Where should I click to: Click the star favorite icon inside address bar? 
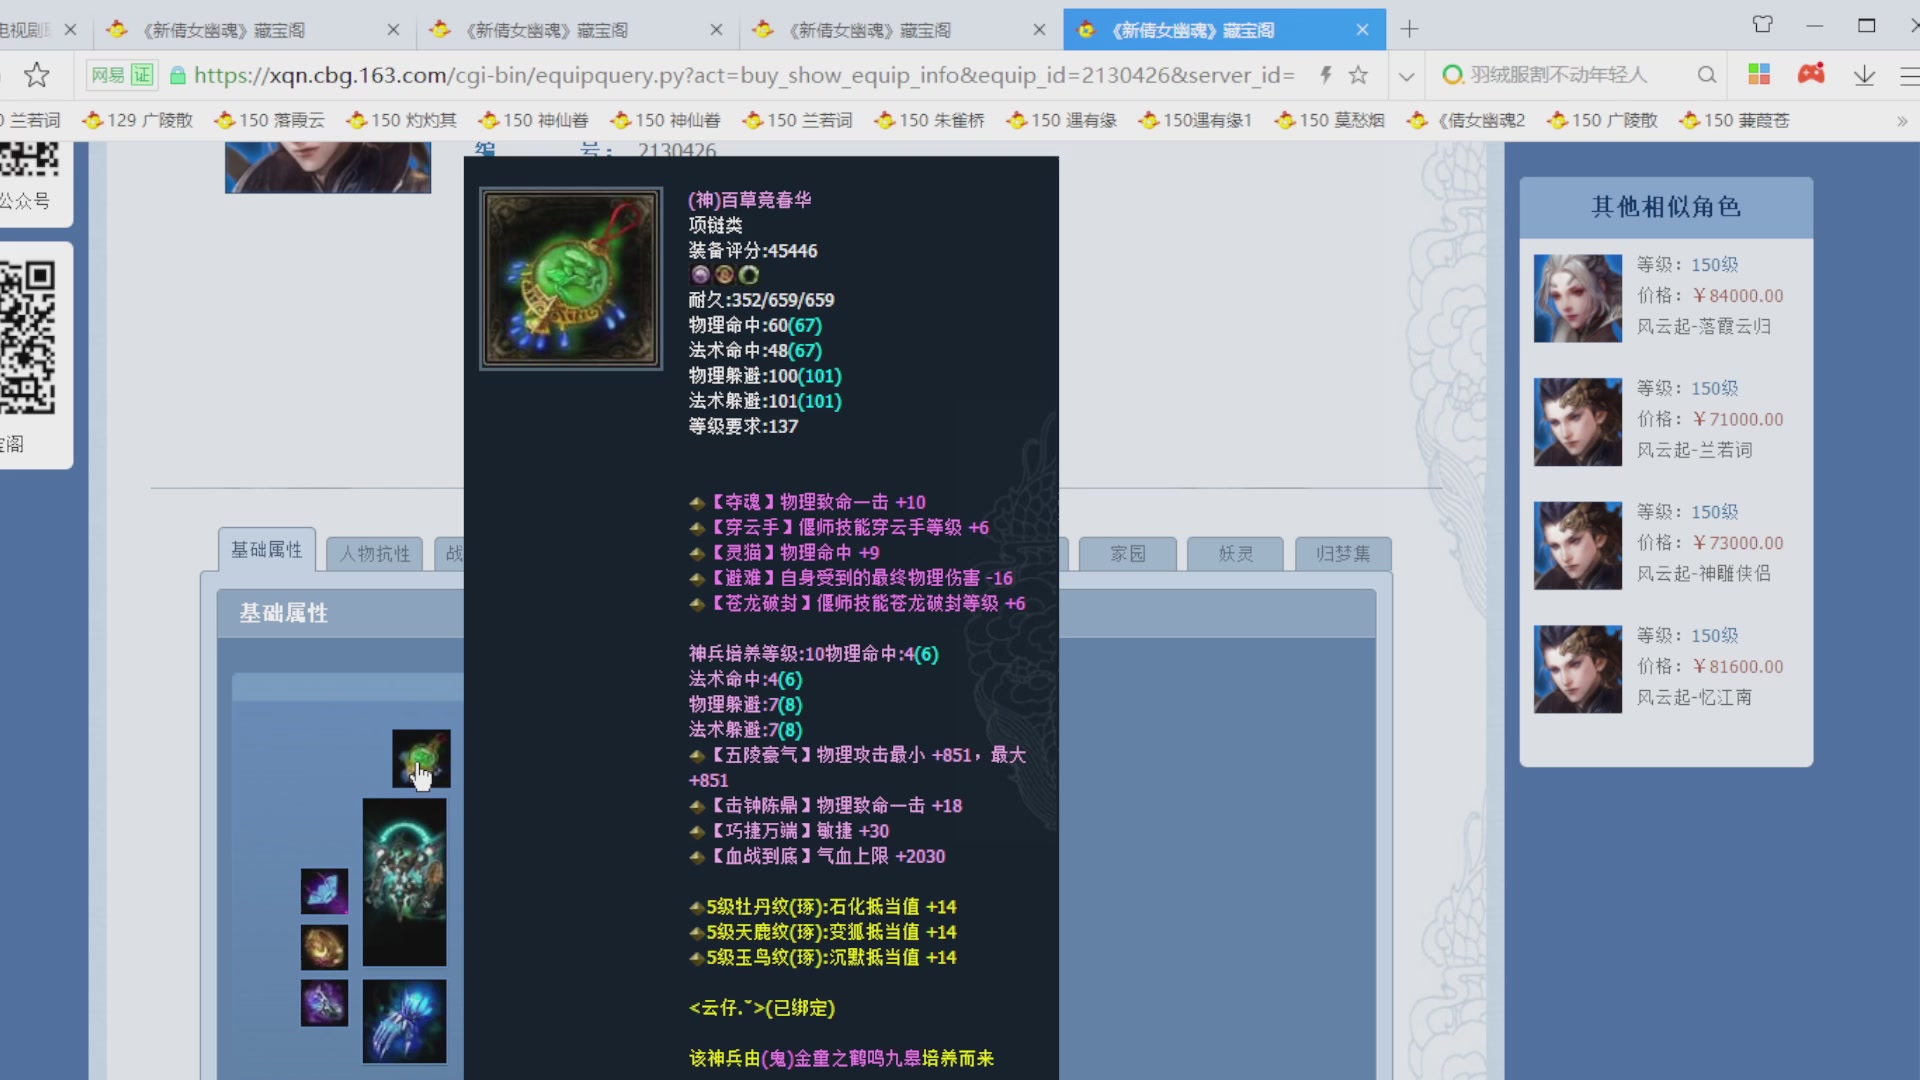(1358, 75)
